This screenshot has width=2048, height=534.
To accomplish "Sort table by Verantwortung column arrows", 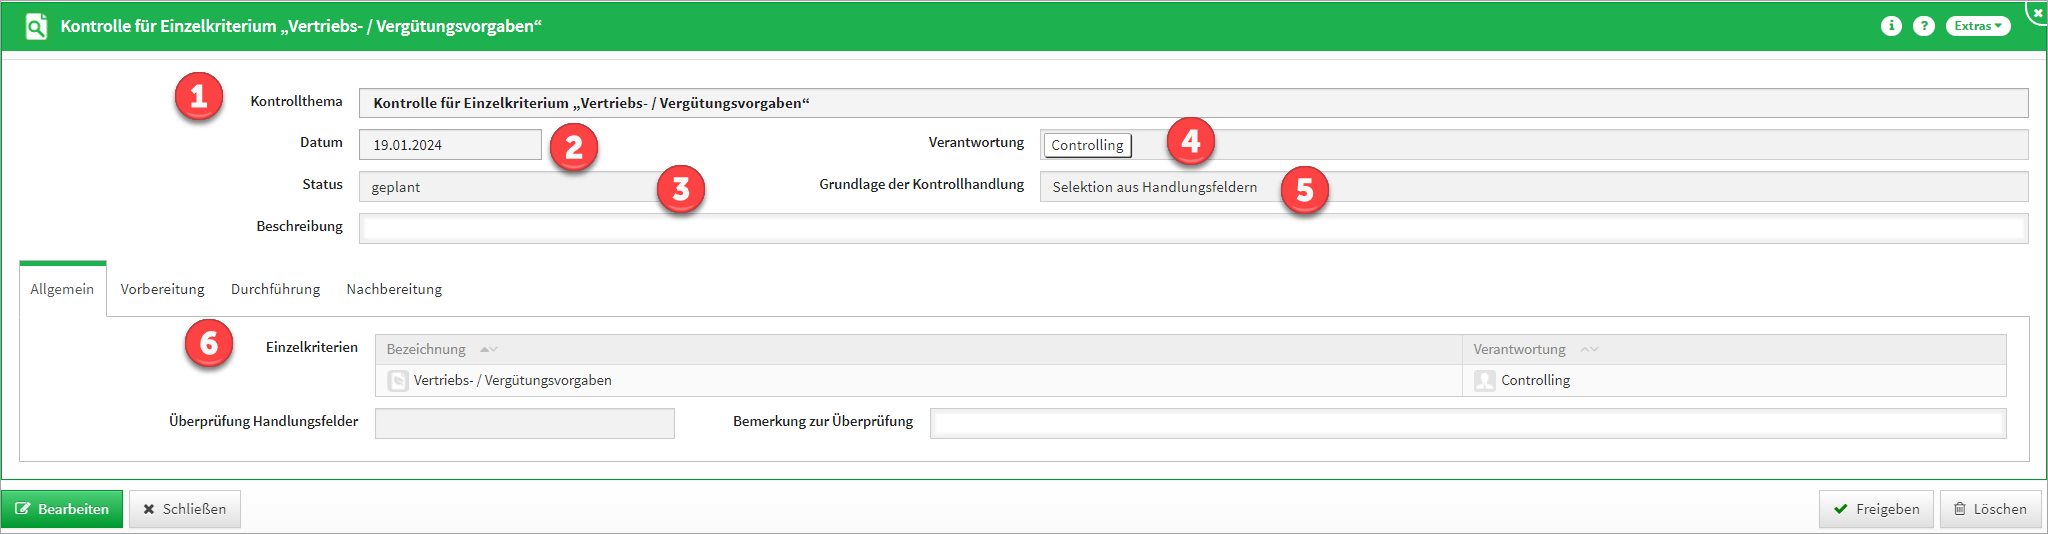I will click(1589, 349).
